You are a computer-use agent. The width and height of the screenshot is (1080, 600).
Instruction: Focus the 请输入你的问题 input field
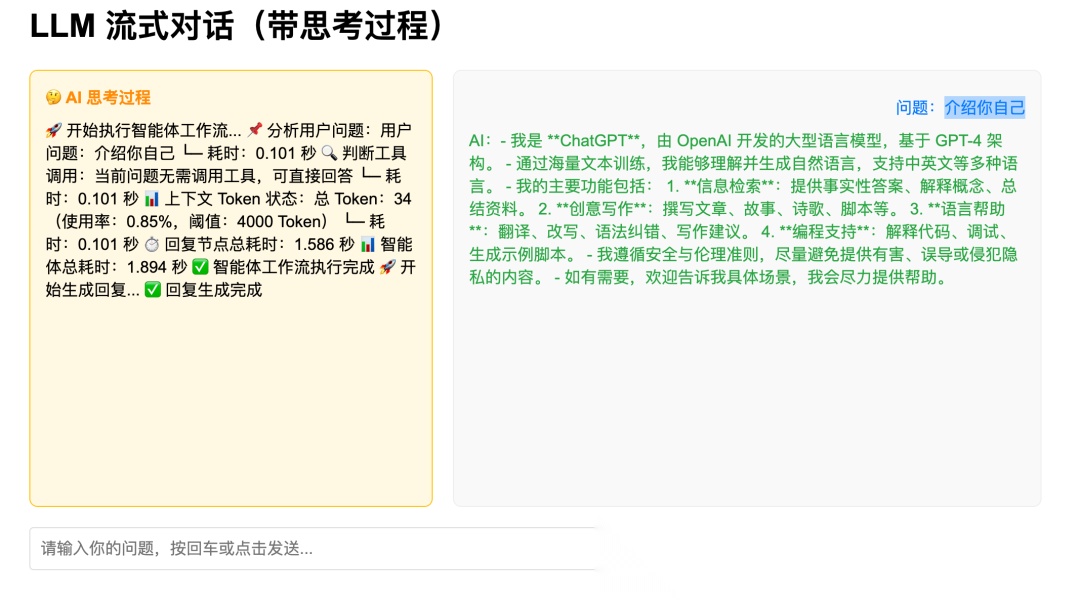point(313,548)
